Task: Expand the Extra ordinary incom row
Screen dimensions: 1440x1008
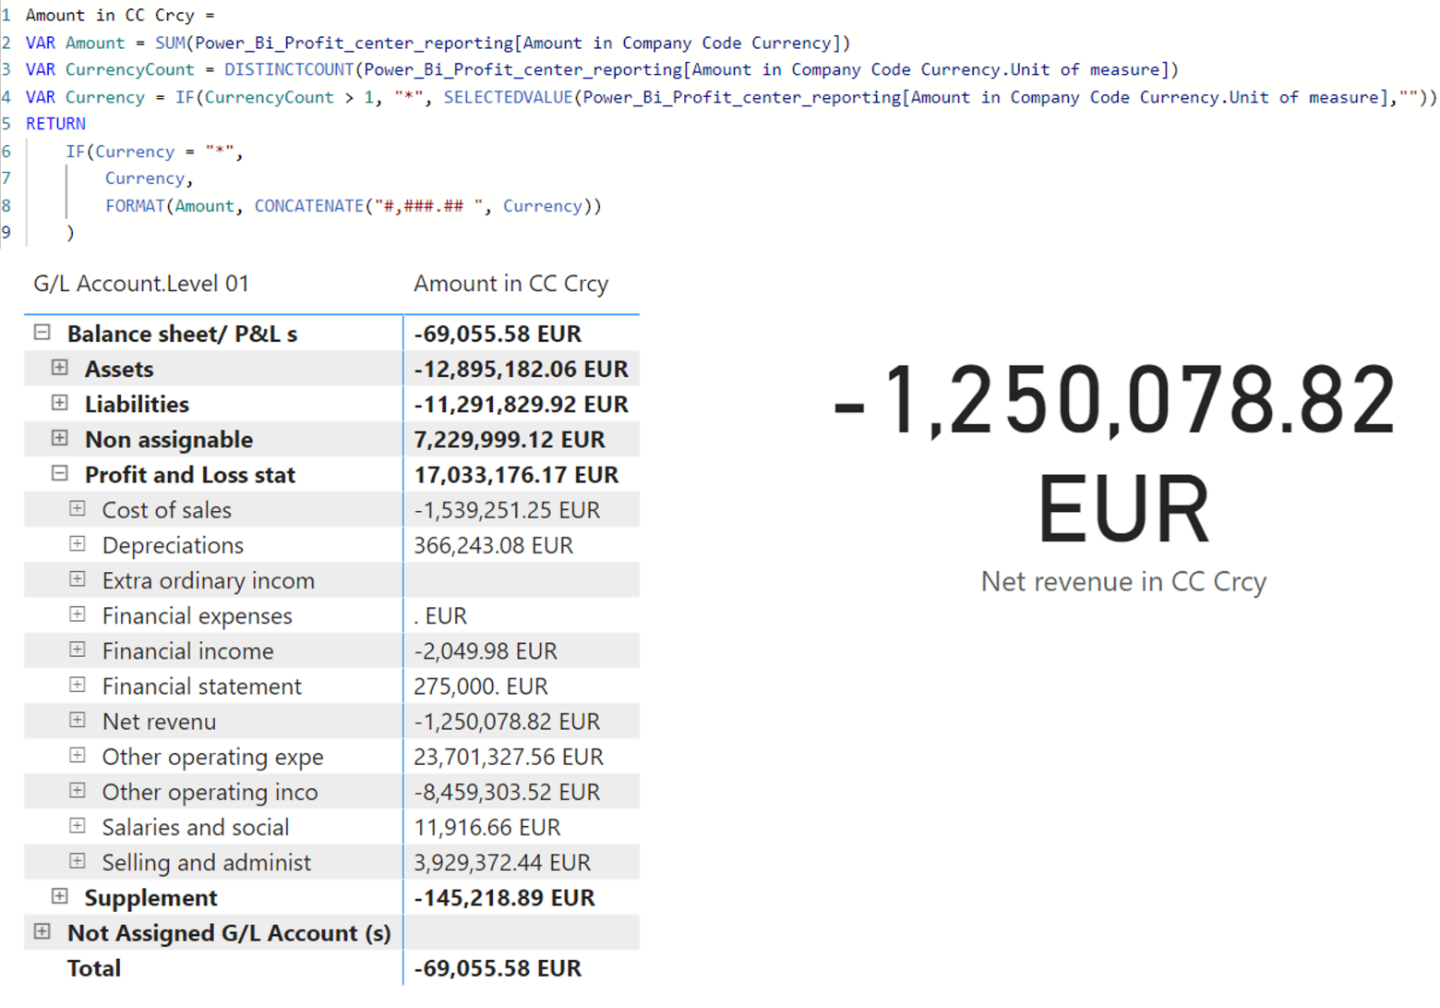Action: (77, 579)
